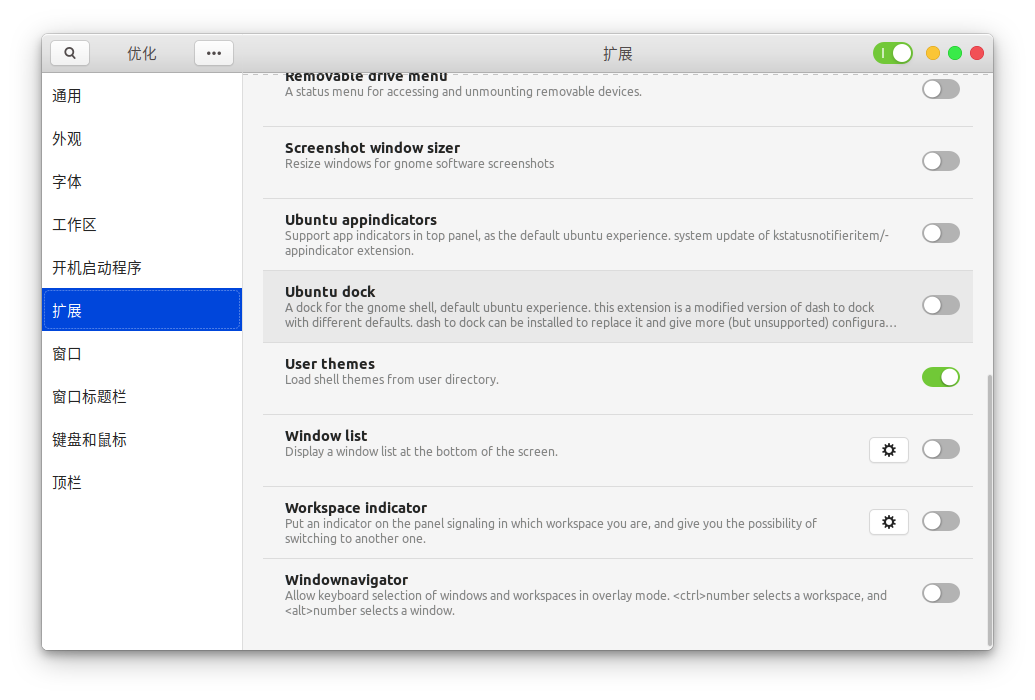
Task: Open the three-dots menu button
Action: pos(214,53)
